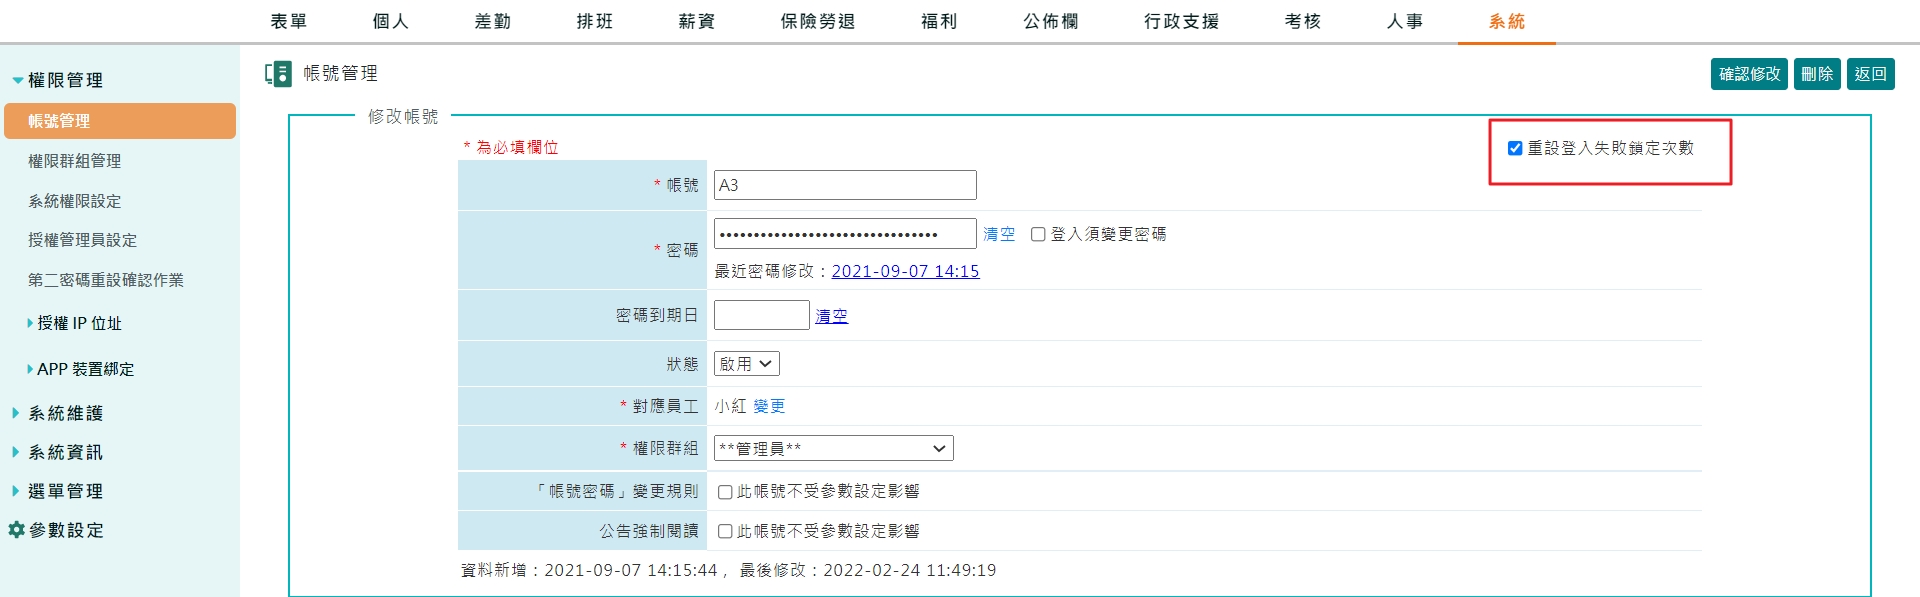Open the 行政支援 top menu
Screen dimensions: 1920x597
click(x=1182, y=21)
